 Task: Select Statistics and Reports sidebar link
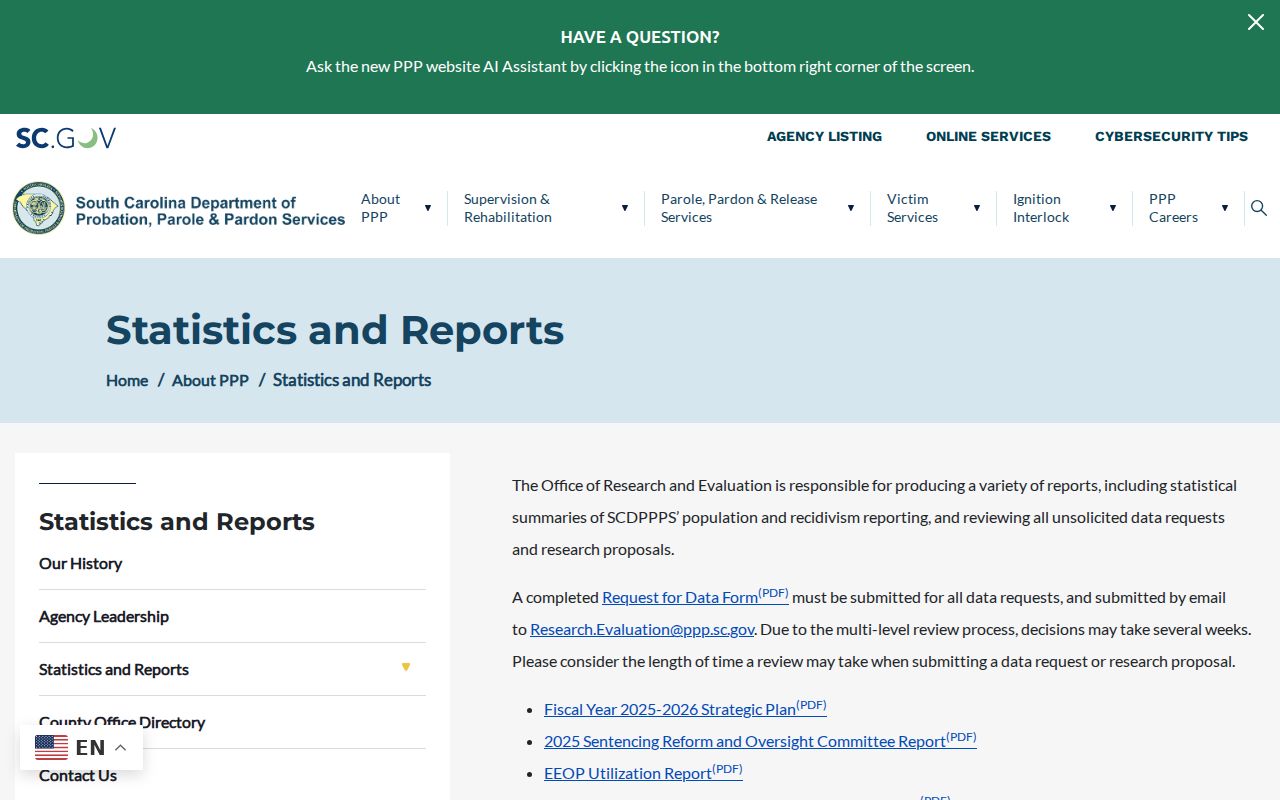tap(114, 670)
